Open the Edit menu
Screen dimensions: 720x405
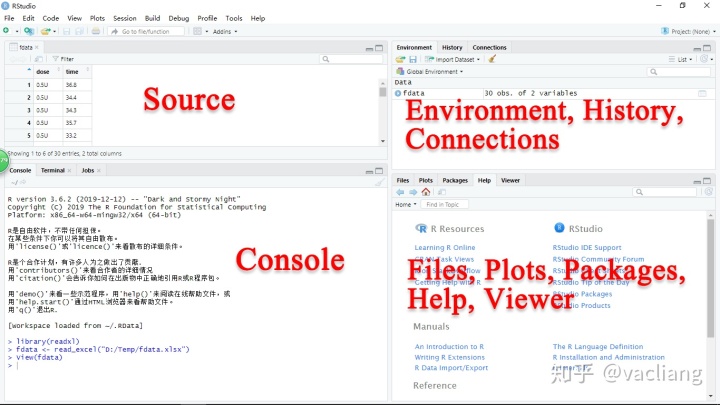pyautogui.click(x=28, y=18)
